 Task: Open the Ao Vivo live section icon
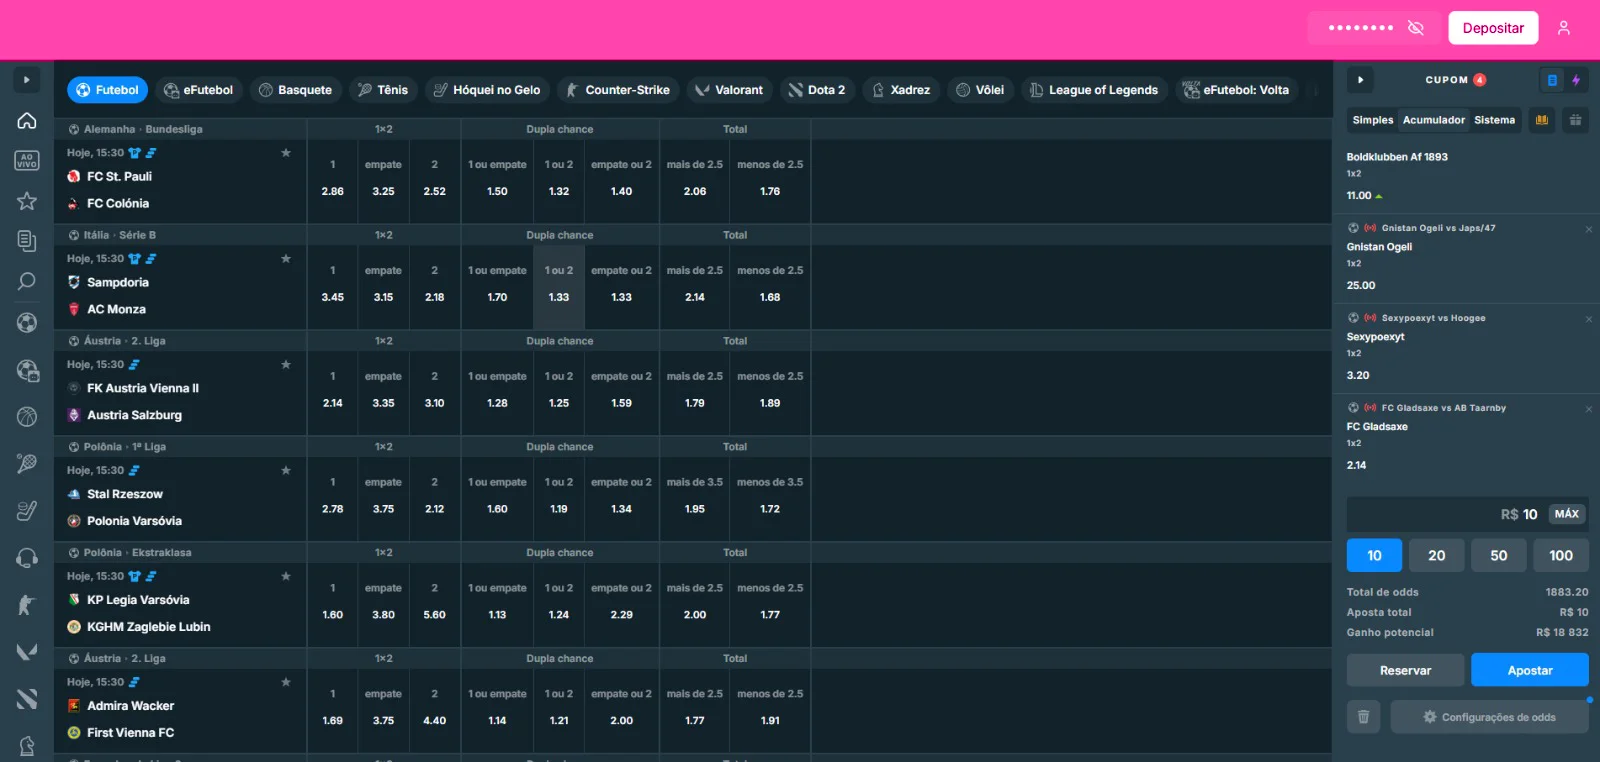pos(27,161)
